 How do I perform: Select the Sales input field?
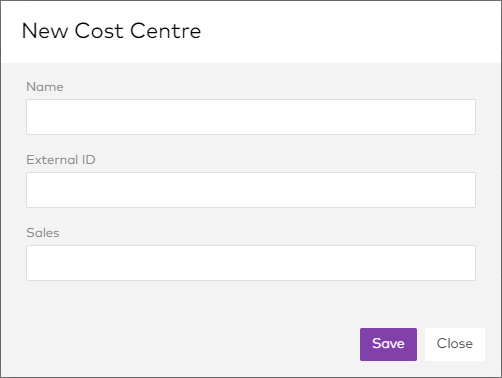click(251, 263)
